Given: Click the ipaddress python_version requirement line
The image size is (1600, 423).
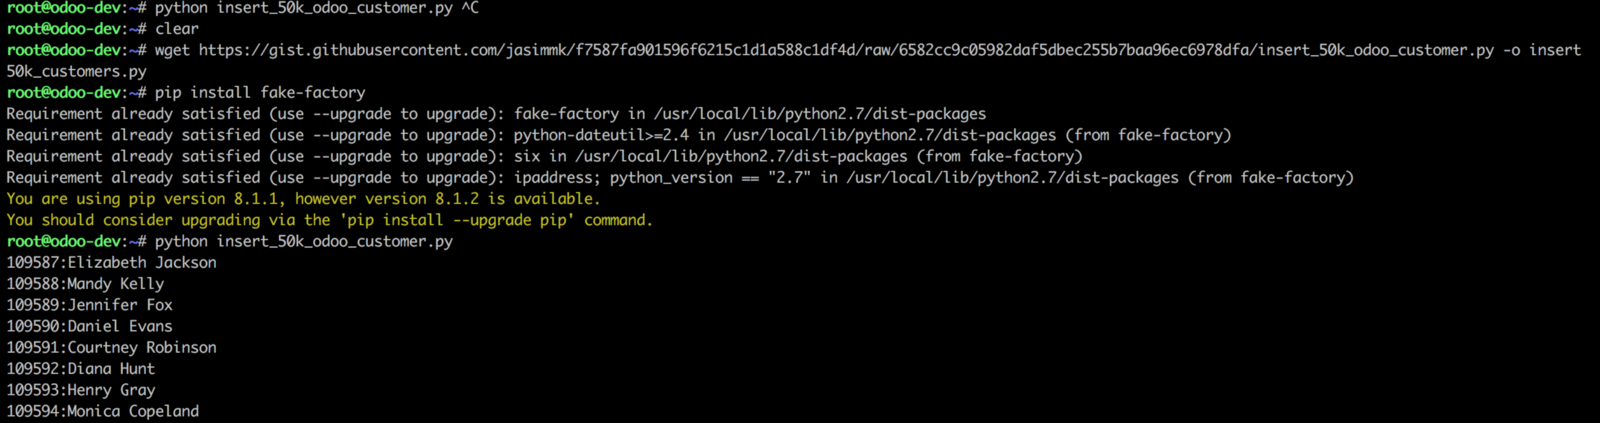Looking at the screenshot, I should pos(680,177).
